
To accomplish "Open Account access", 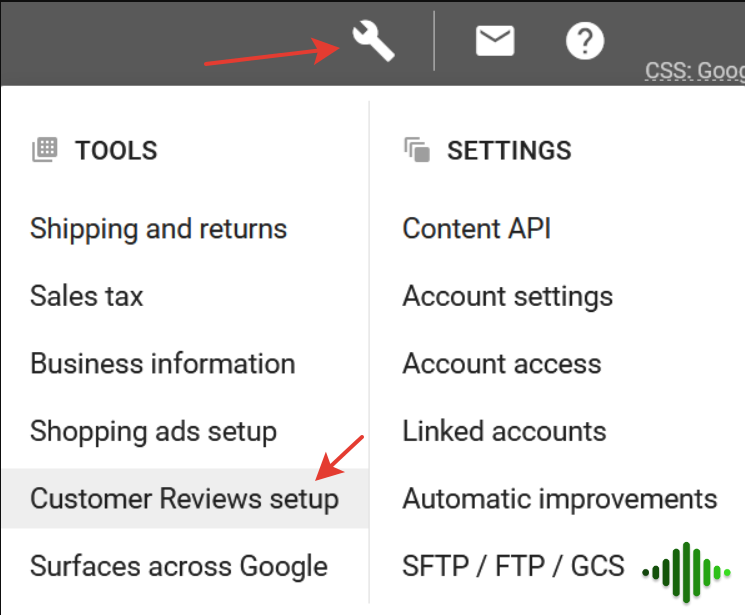I will tap(502, 364).
